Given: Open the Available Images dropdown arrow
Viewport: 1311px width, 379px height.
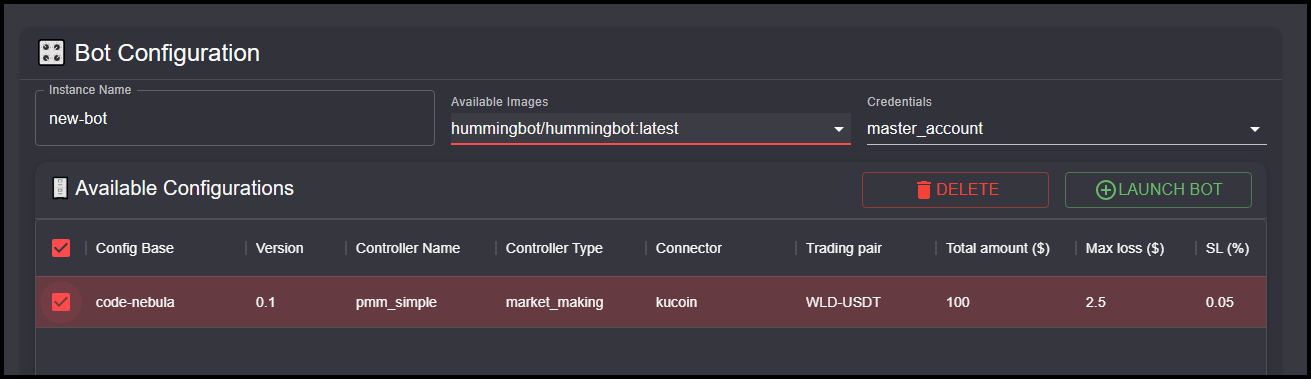Looking at the screenshot, I should click(x=839, y=129).
